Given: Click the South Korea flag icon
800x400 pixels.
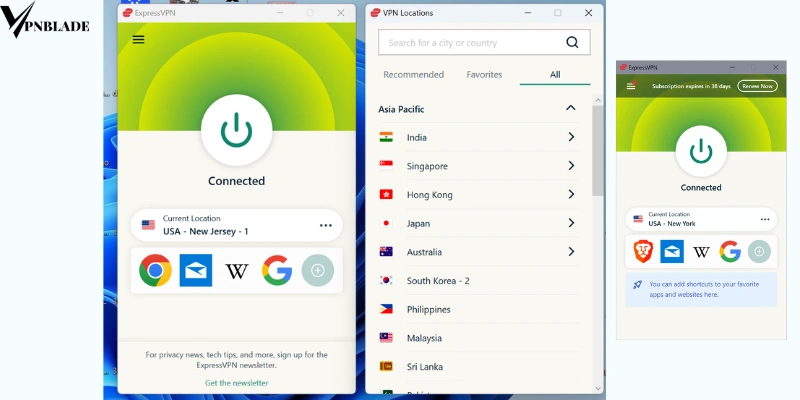Looking at the screenshot, I should coord(386,280).
